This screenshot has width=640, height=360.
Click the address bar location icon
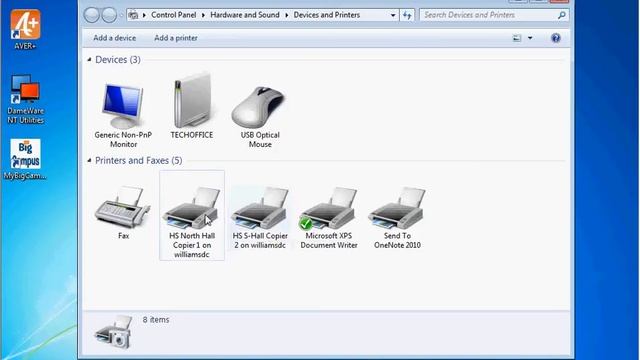point(133,15)
